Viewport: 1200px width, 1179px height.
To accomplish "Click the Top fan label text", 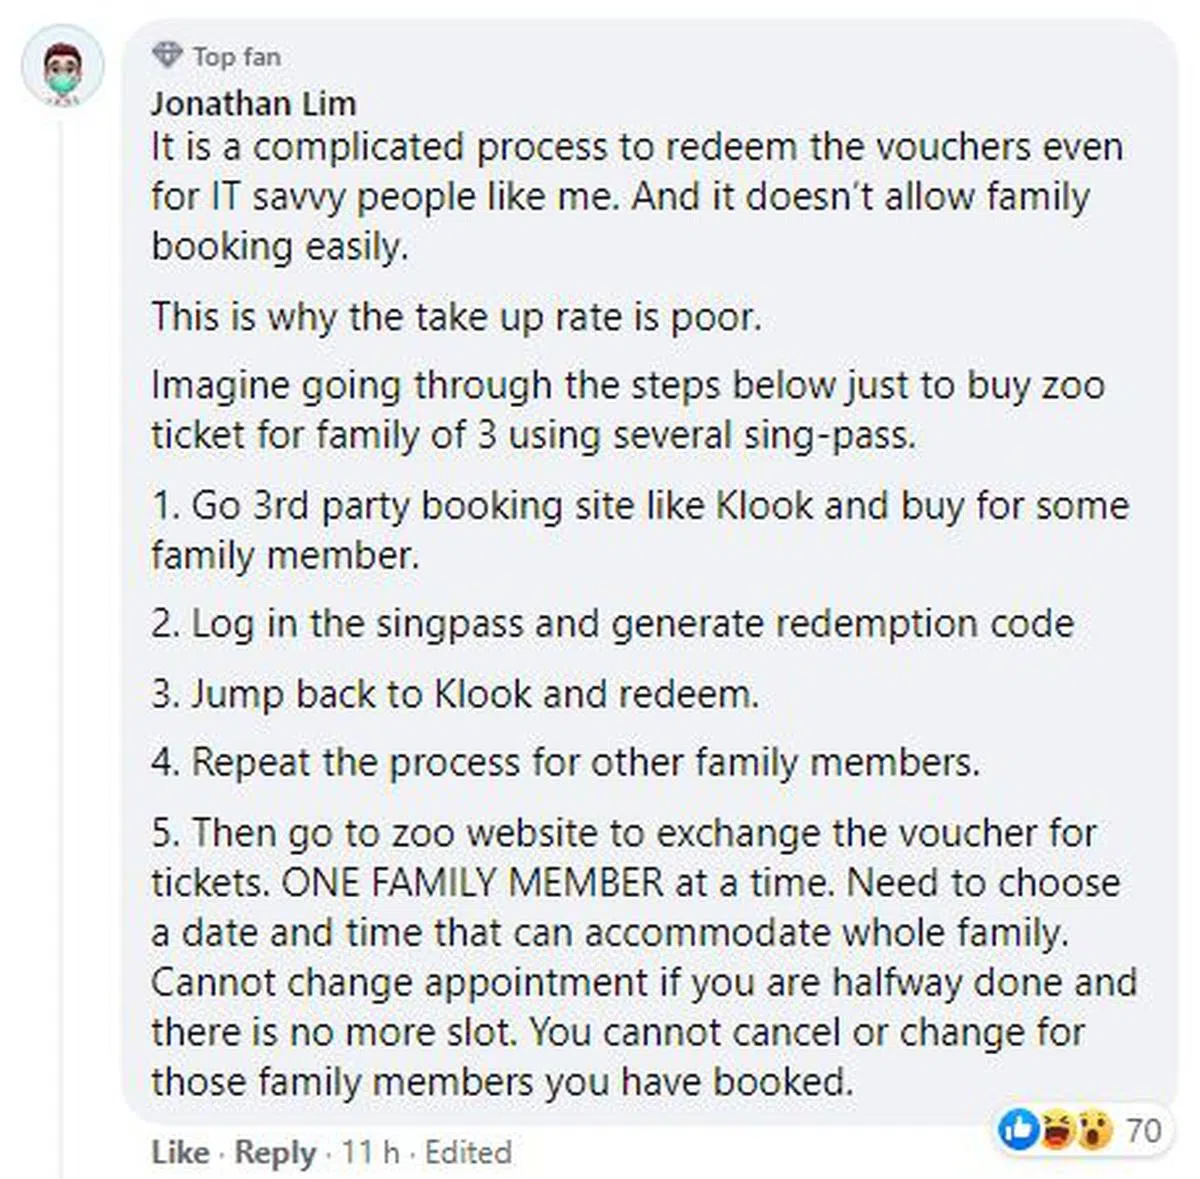I will pyautogui.click(x=237, y=56).
